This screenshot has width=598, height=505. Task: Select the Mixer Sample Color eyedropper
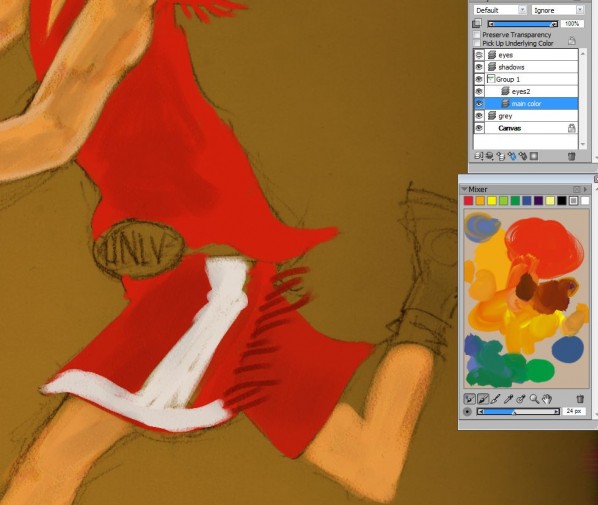click(x=508, y=399)
